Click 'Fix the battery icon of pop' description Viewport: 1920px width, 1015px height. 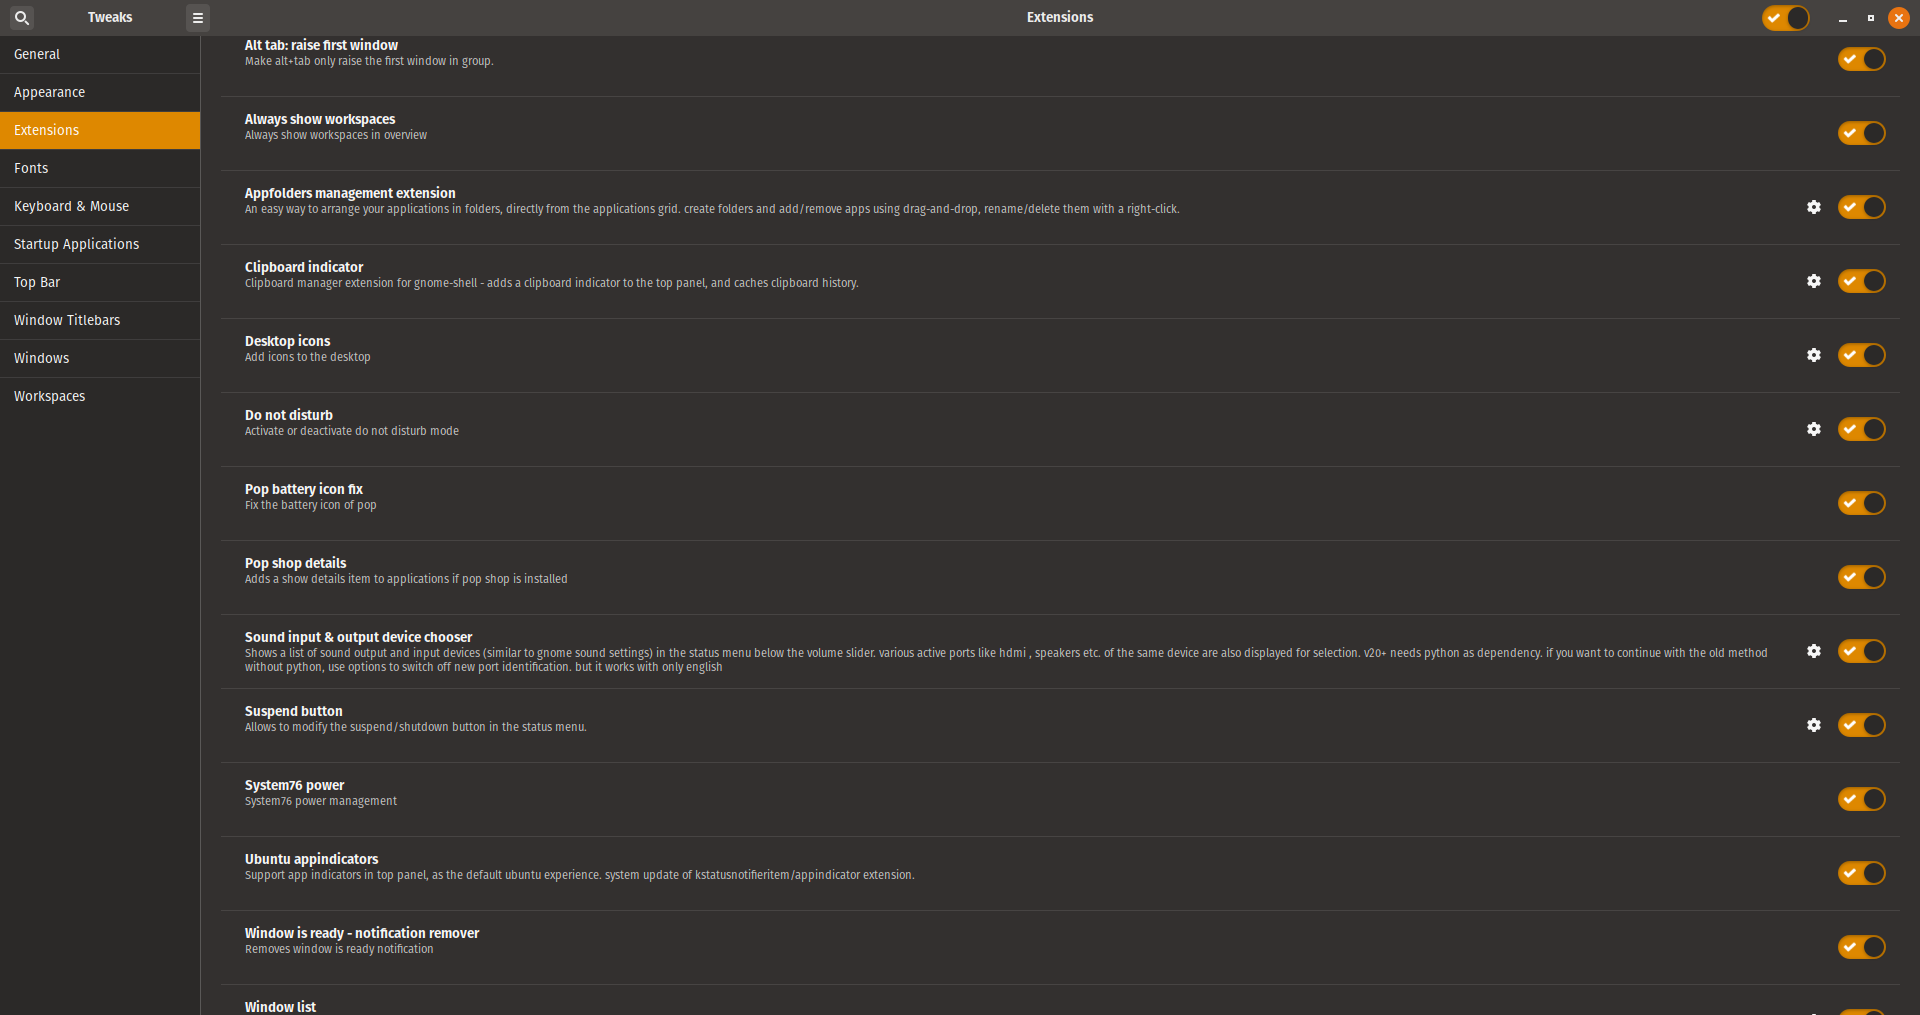[x=310, y=505]
